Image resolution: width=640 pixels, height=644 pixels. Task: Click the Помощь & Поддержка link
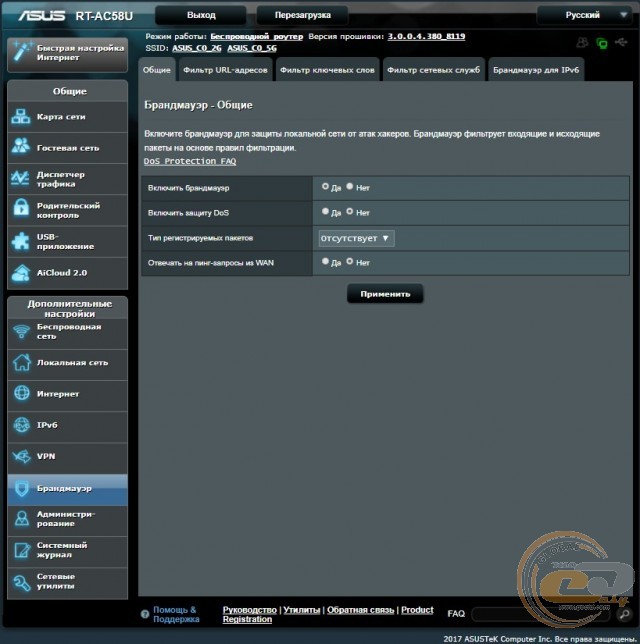[x=176, y=614]
